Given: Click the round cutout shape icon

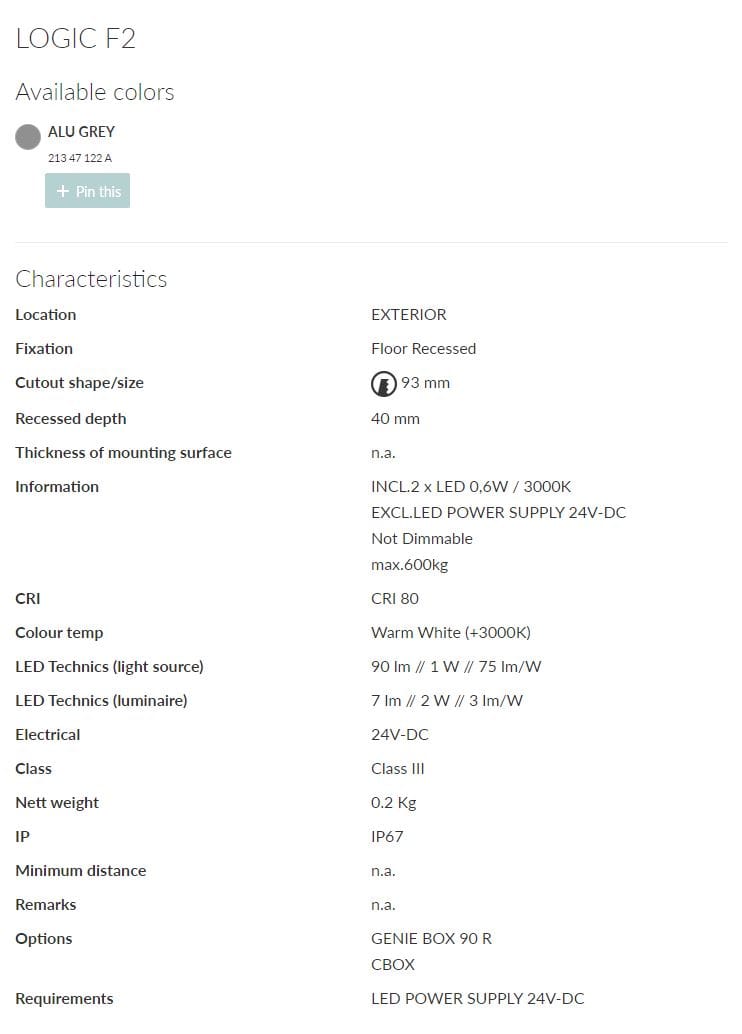Looking at the screenshot, I should 383,383.
